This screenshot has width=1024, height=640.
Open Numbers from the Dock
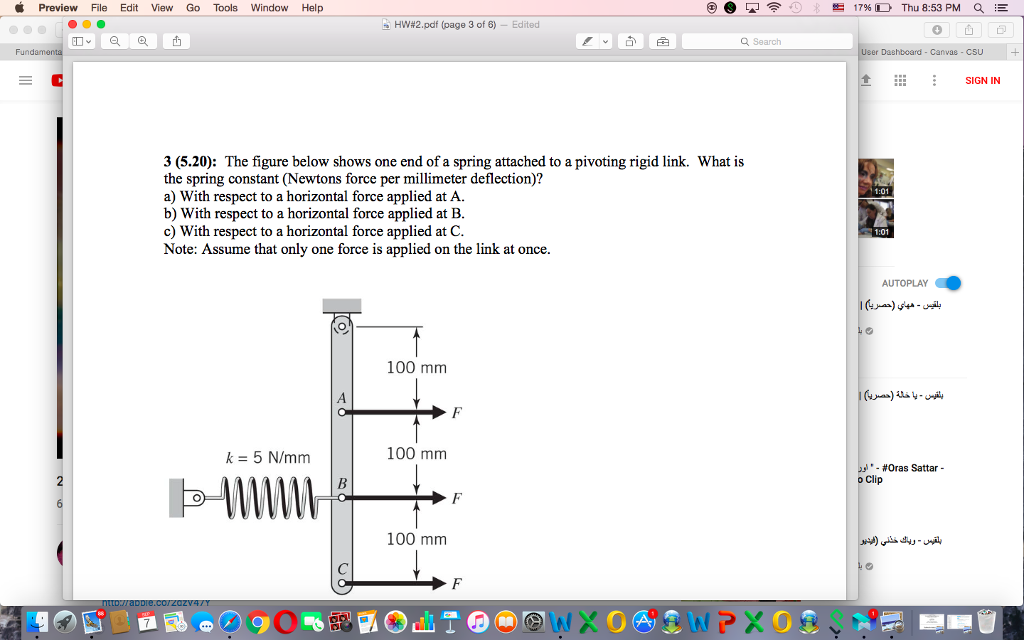click(423, 622)
